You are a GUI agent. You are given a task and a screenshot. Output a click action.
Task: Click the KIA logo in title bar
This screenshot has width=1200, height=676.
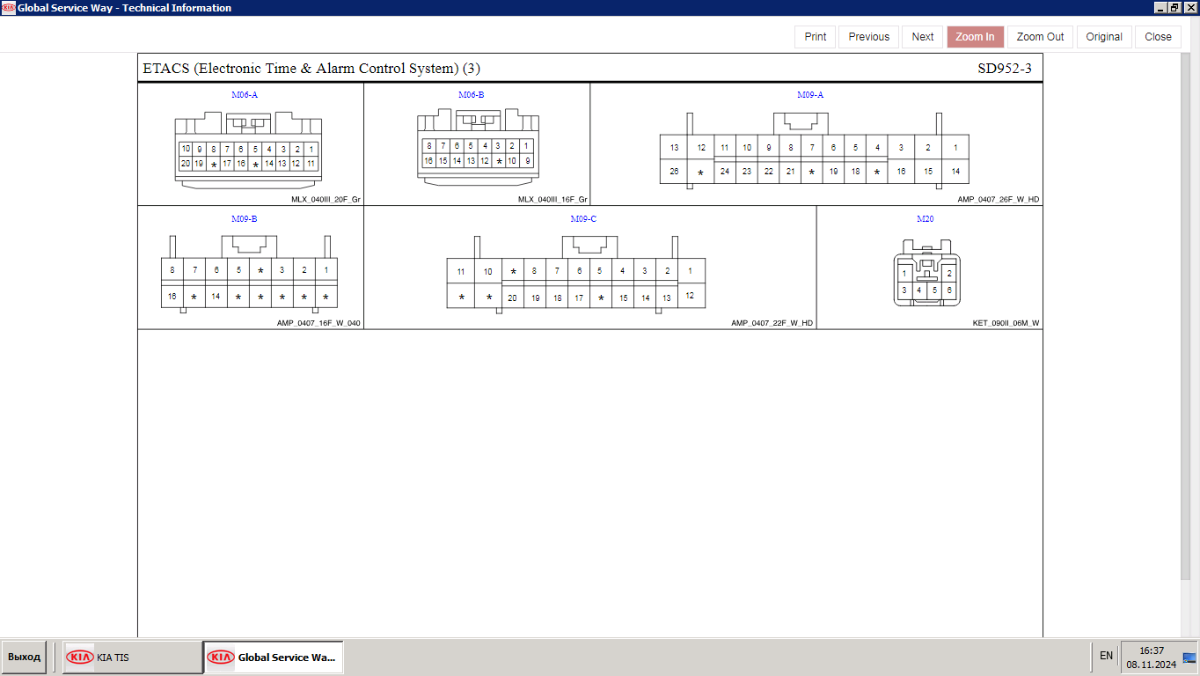(8, 7)
